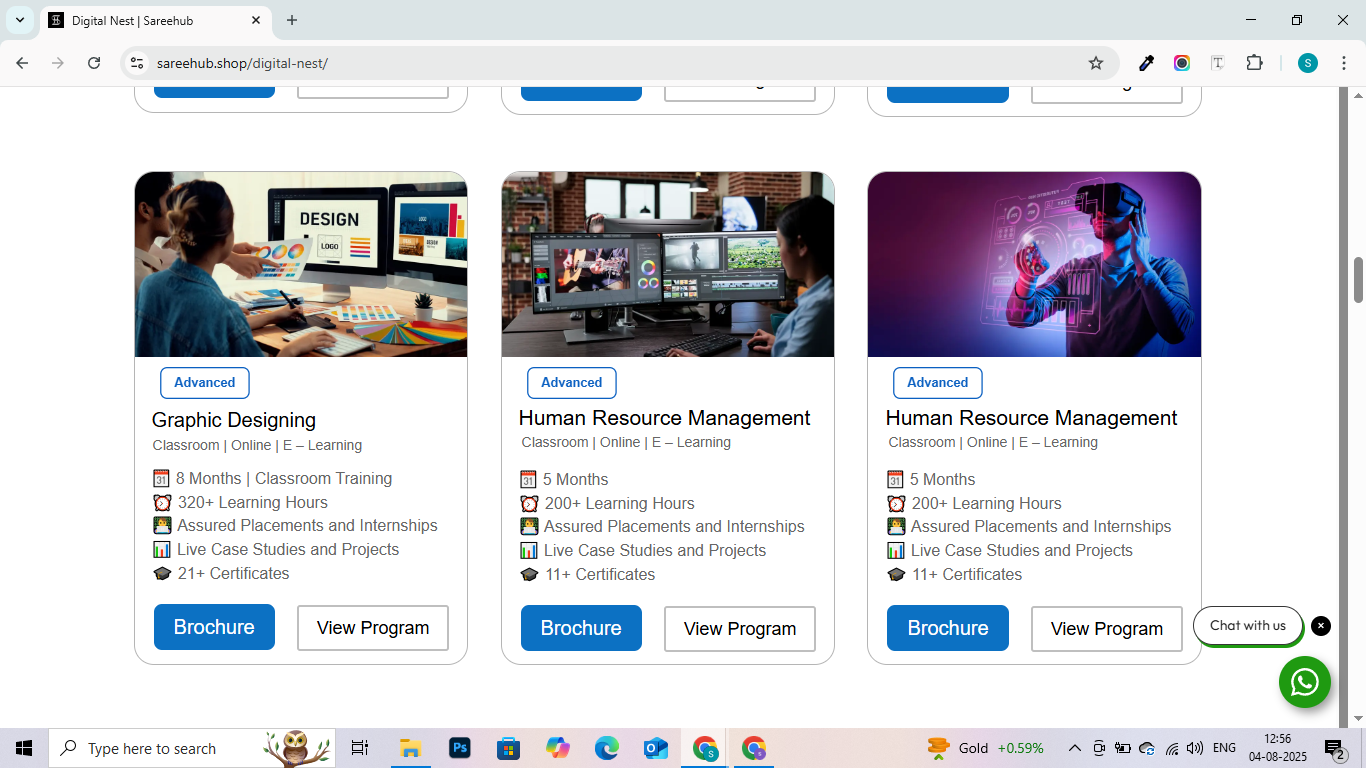Select the Digital Nest | Sareehub tab
This screenshot has height=768, width=1366.
[x=150, y=20]
